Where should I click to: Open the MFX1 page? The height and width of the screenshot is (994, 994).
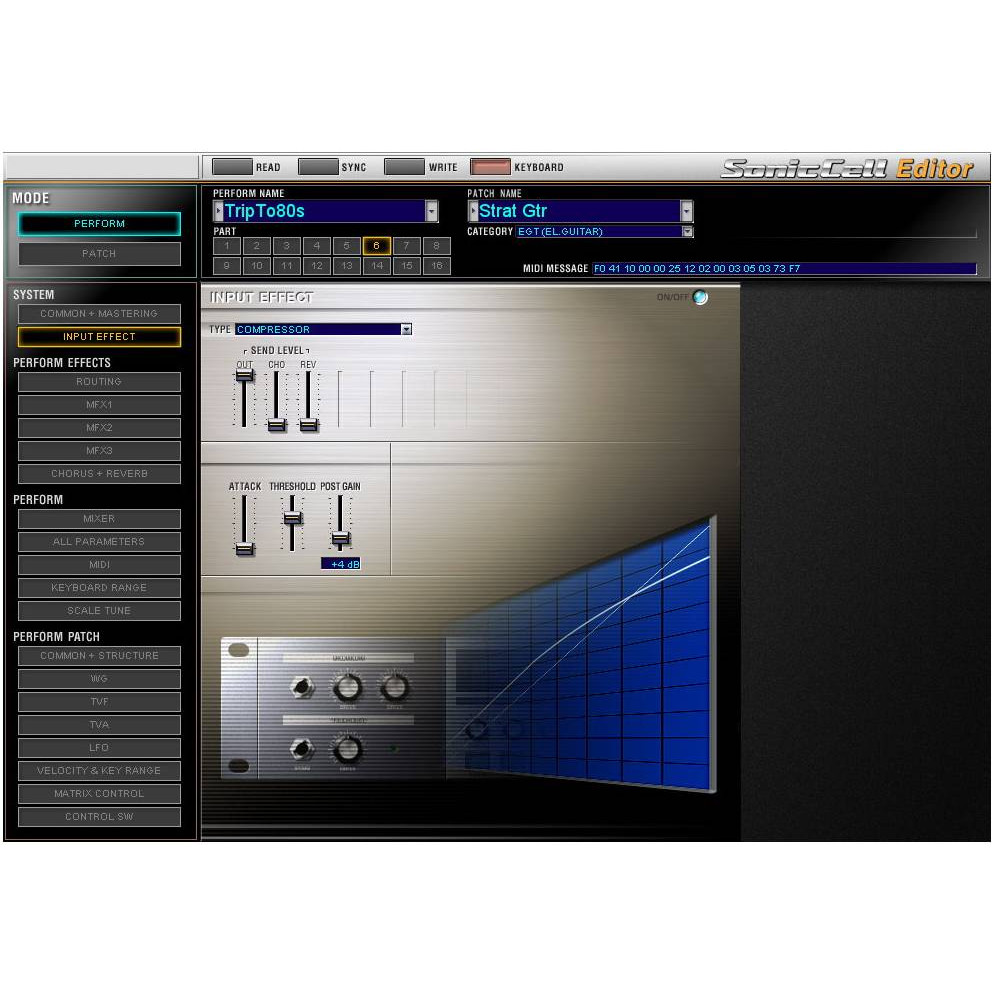click(100, 404)
